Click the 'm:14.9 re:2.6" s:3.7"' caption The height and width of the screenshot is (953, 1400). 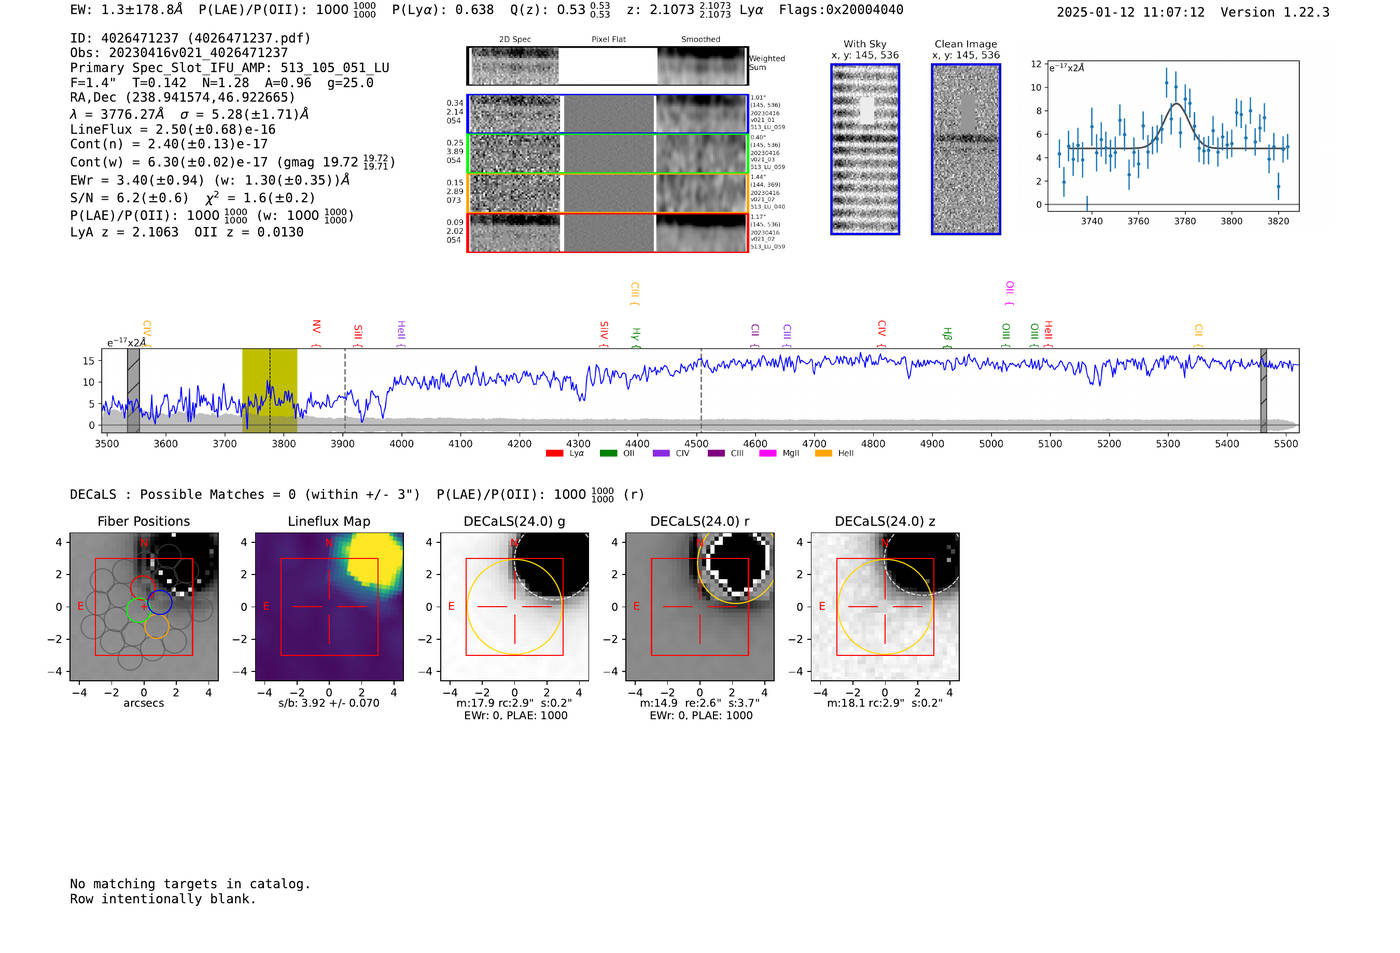(x=699, y=703)
